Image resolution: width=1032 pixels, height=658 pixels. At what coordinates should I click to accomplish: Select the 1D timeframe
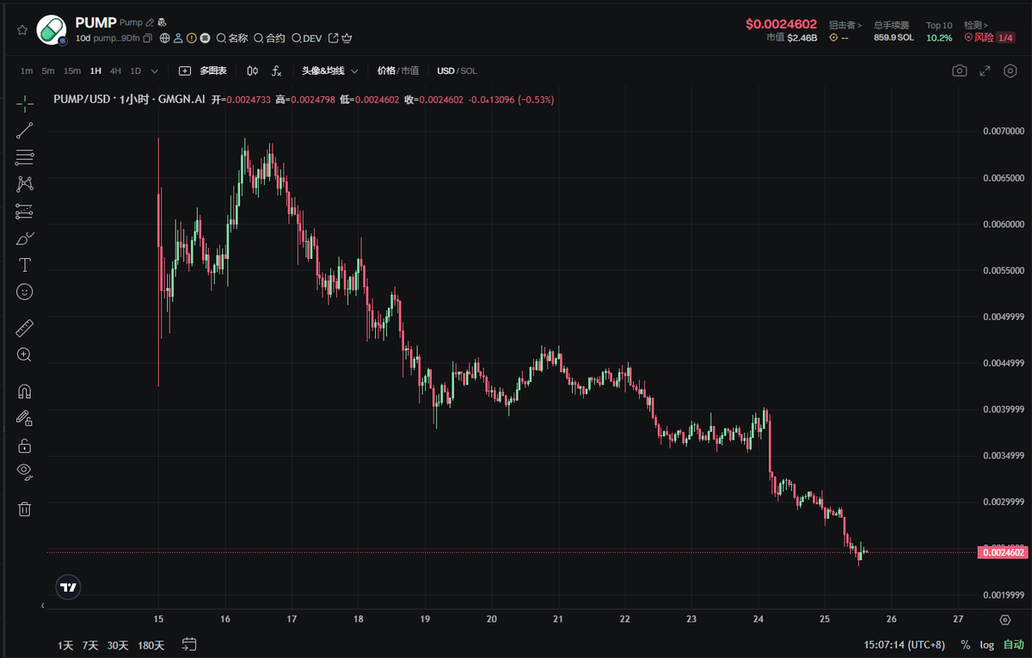pos(136,71)
